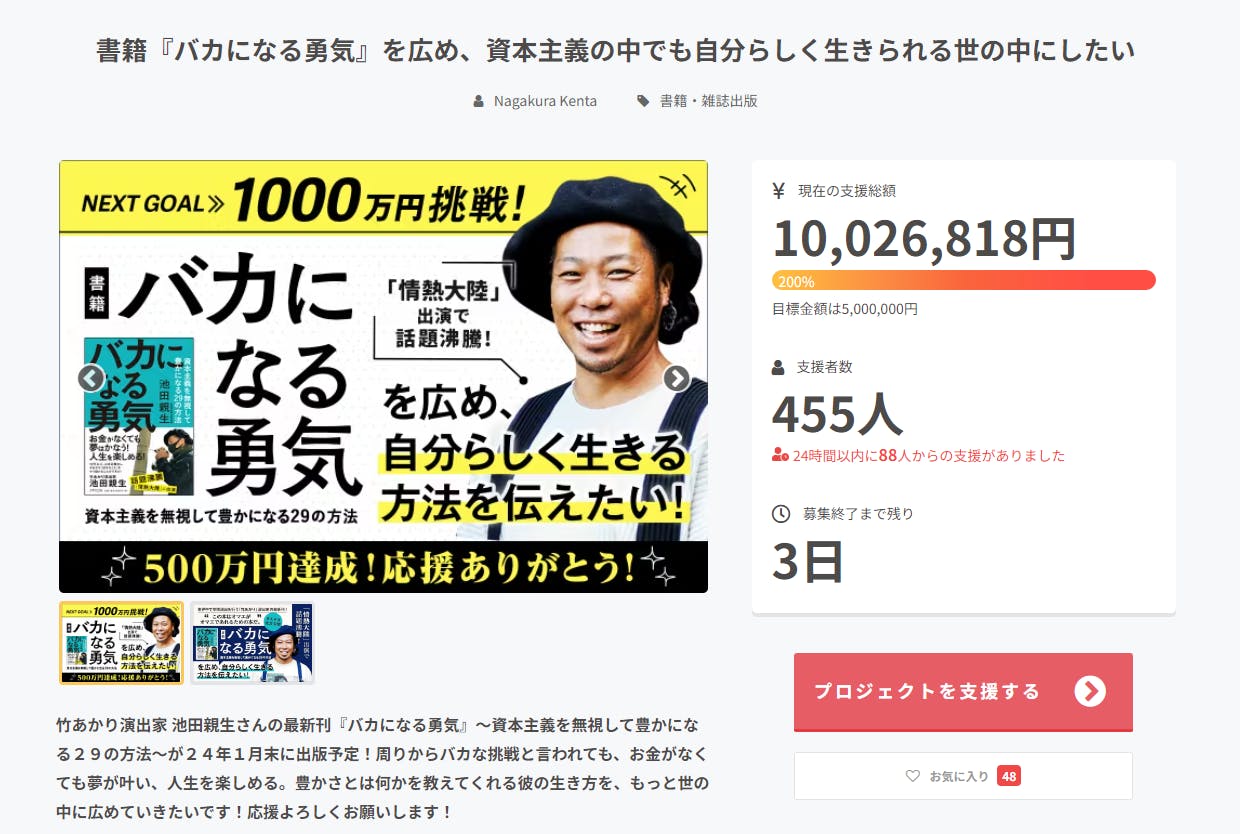Viewport: 1240px width, 834px height.
Task: Click the next image arrow on carousel
Action: [677, 378]
